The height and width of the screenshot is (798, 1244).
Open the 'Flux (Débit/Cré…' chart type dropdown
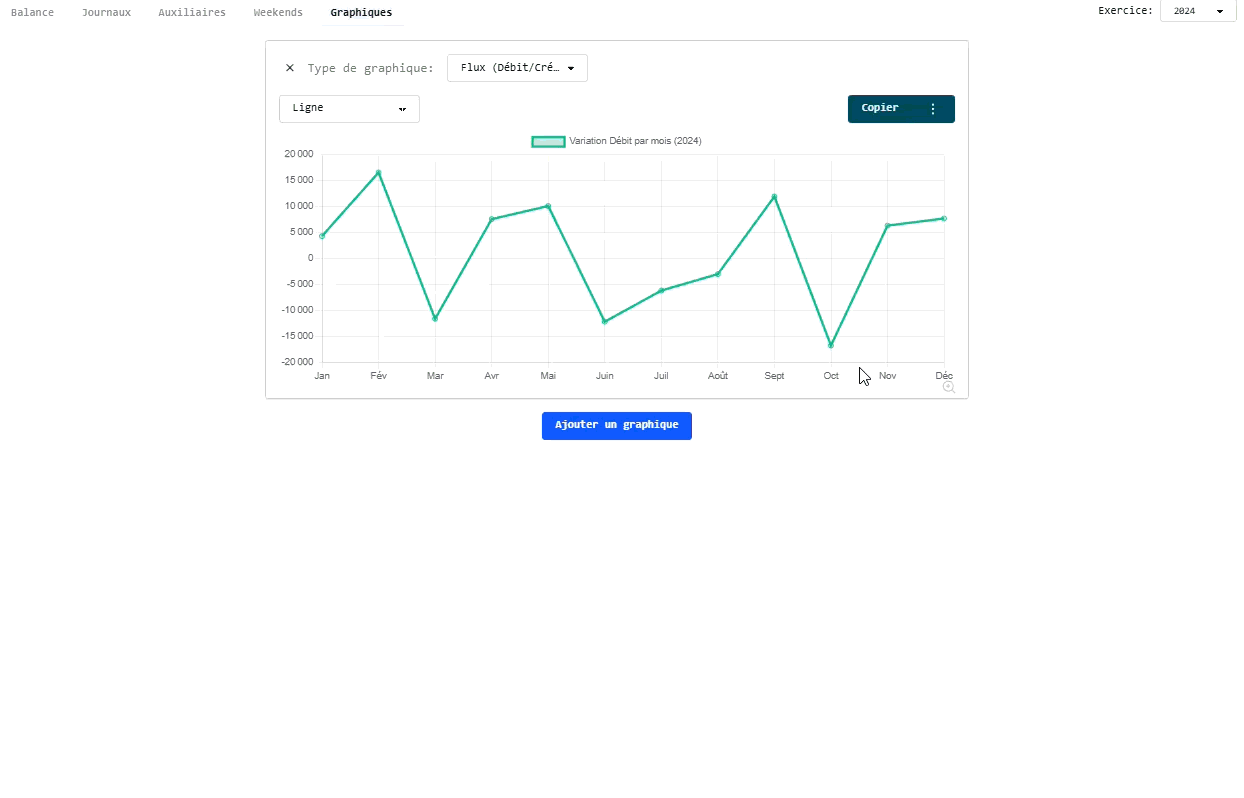click(x=517, y=67)
